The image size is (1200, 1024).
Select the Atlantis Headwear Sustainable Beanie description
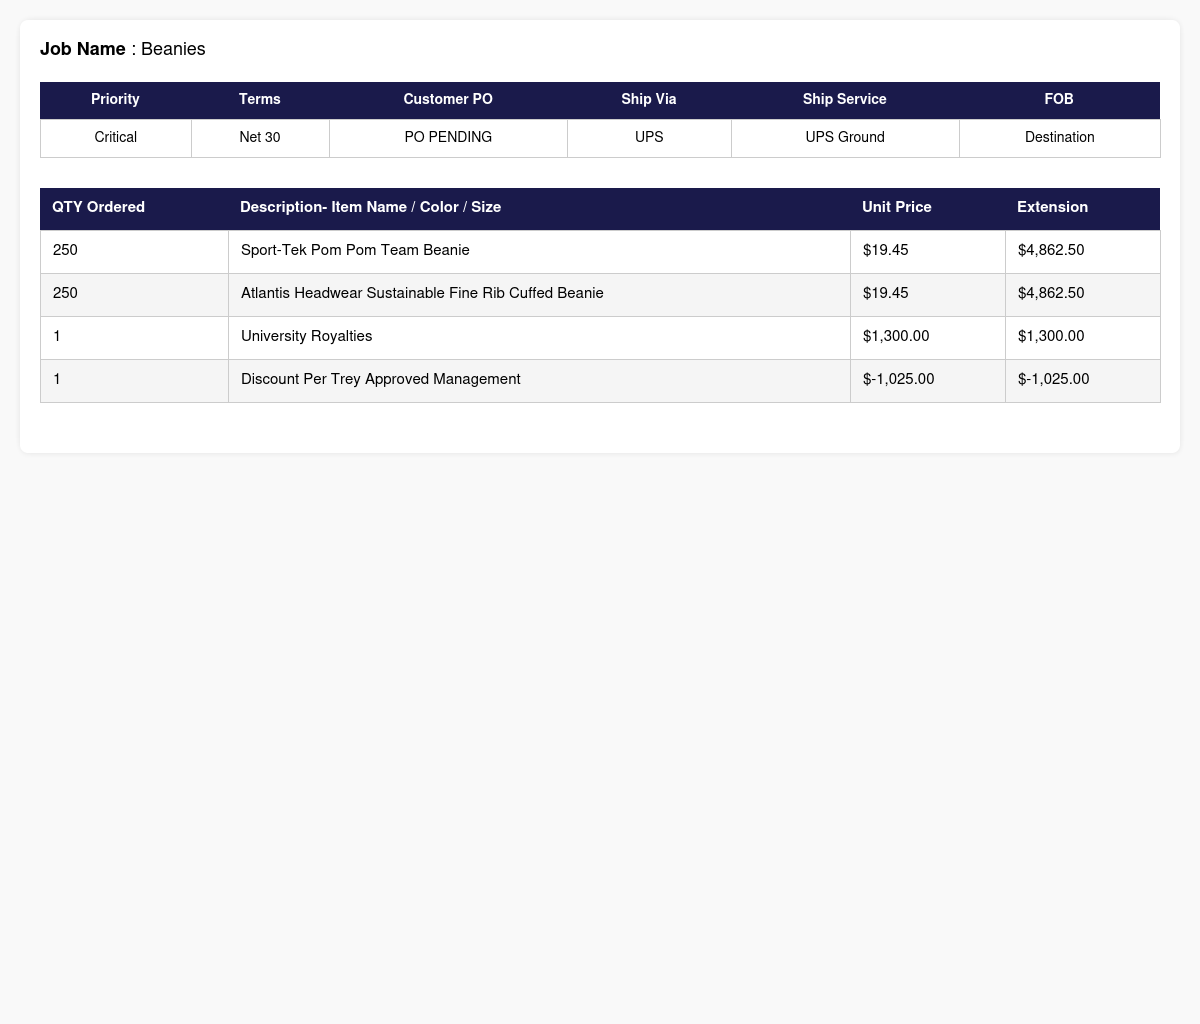[x=539, y=294]
